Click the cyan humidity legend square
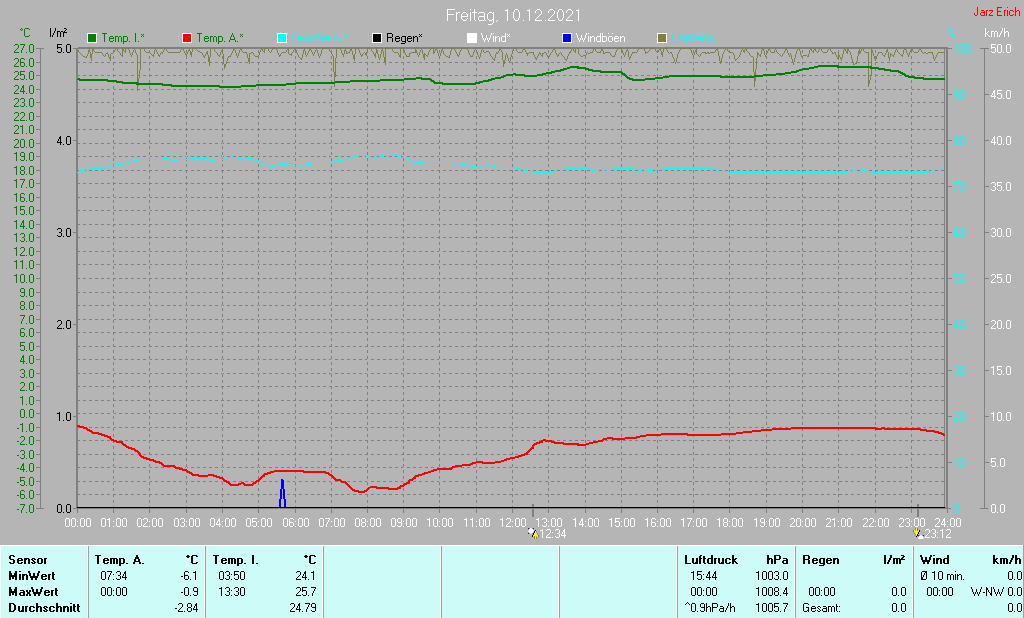This screenshot has width=1024, height=618. click(x=282, y=38)
